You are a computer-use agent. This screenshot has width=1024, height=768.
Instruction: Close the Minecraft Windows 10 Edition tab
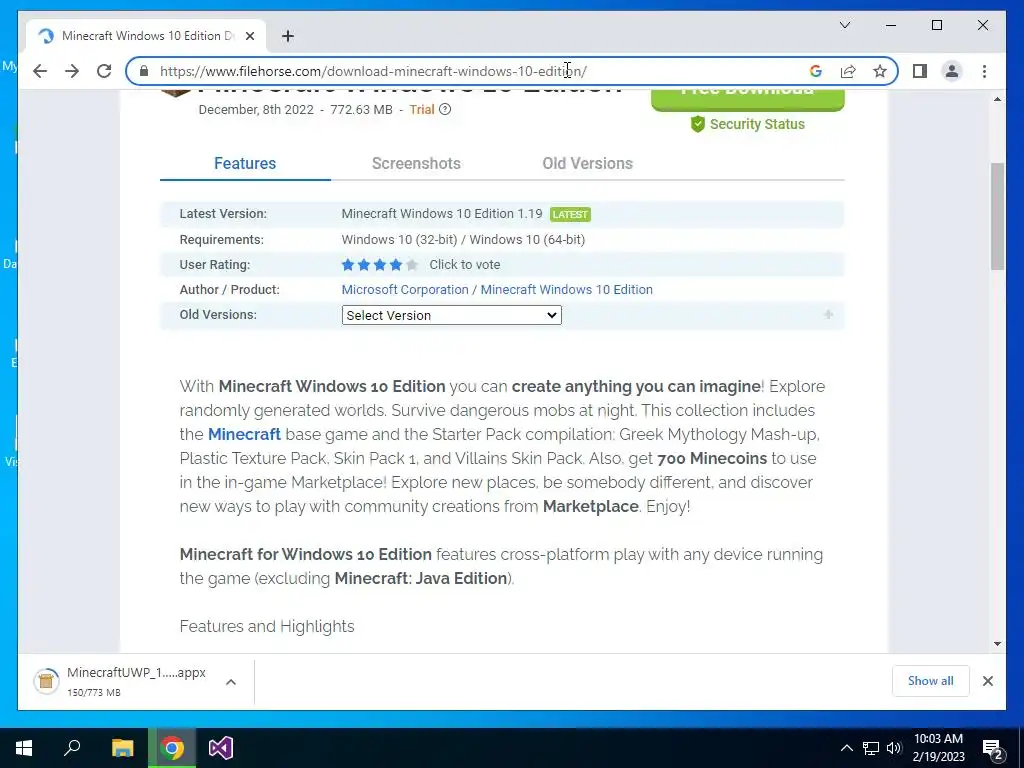coord(249,36)
